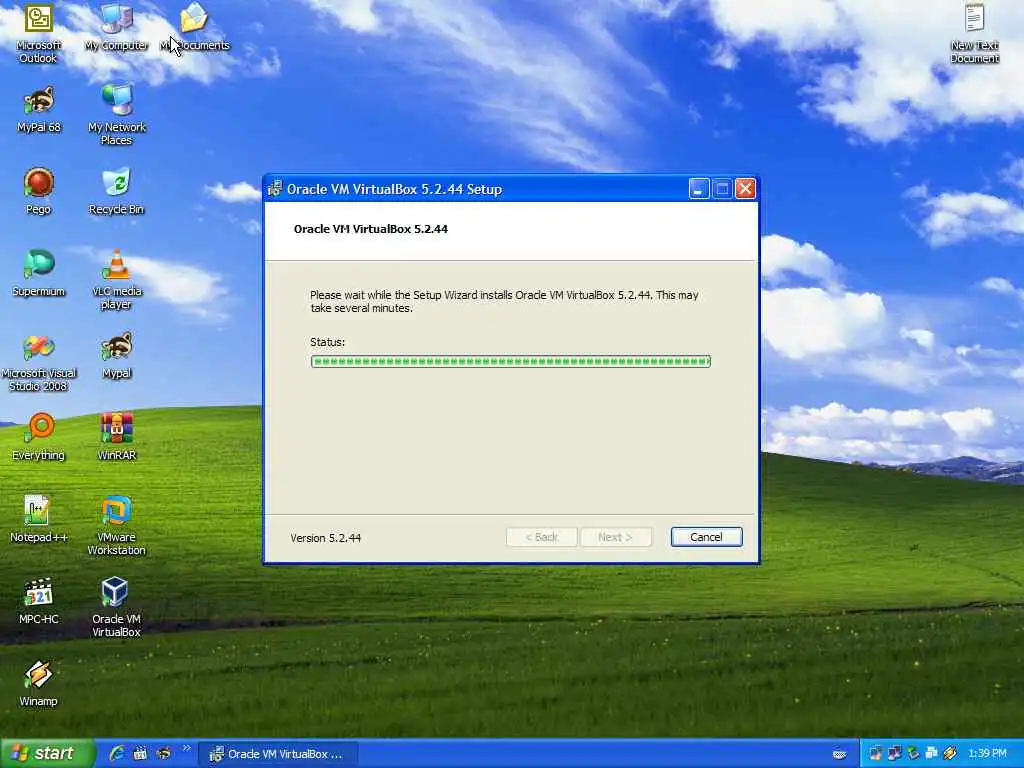This screenshot has width=1024, height=768.
Task: Open the Start menu
Action: click(x=47, y=754)
